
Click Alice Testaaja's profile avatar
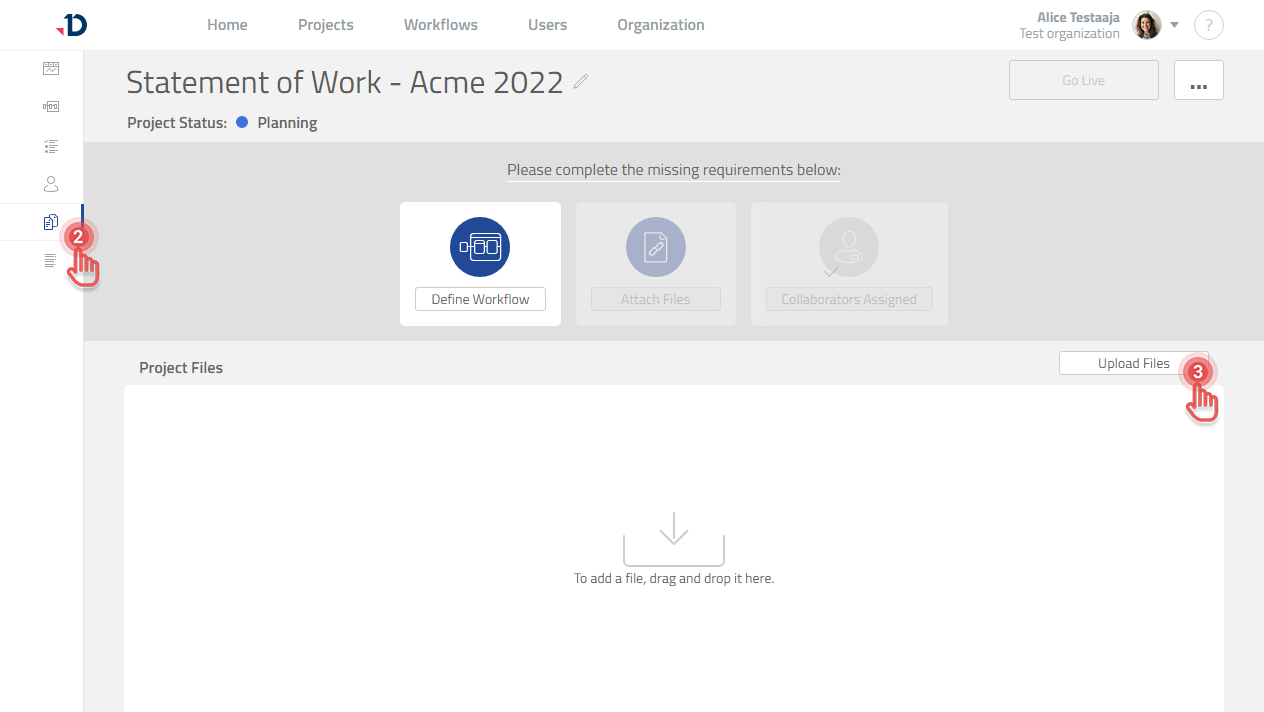tap(1146, 25)
